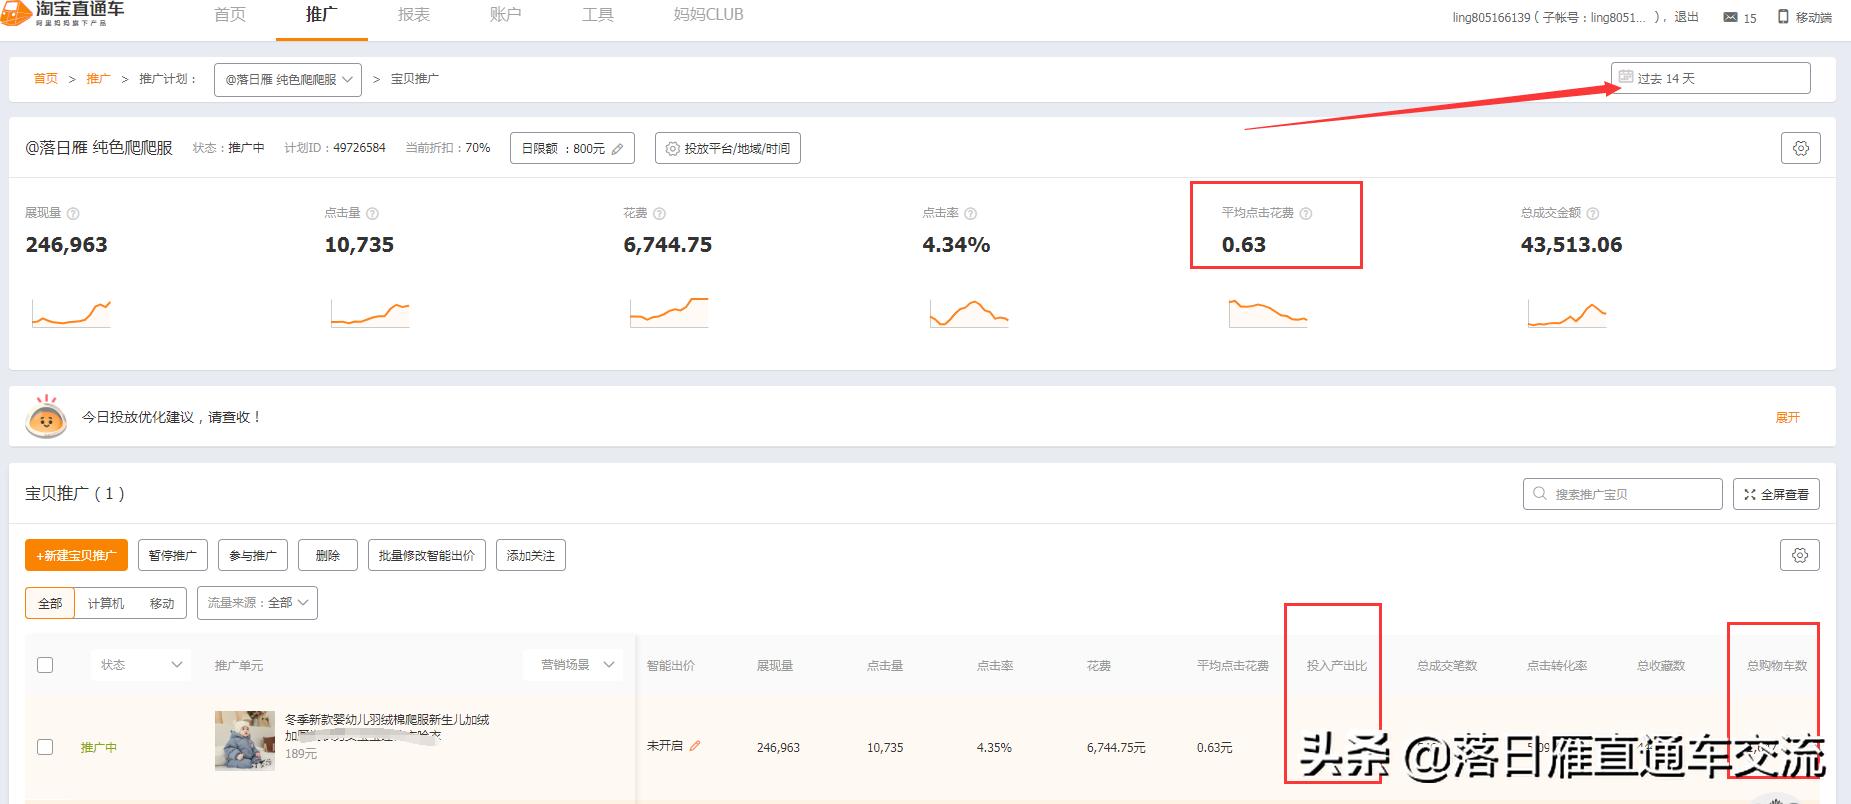Screen dimensions: 1851x804
Task: Open the 工具 top navigation tab
Action: (597, 15)
